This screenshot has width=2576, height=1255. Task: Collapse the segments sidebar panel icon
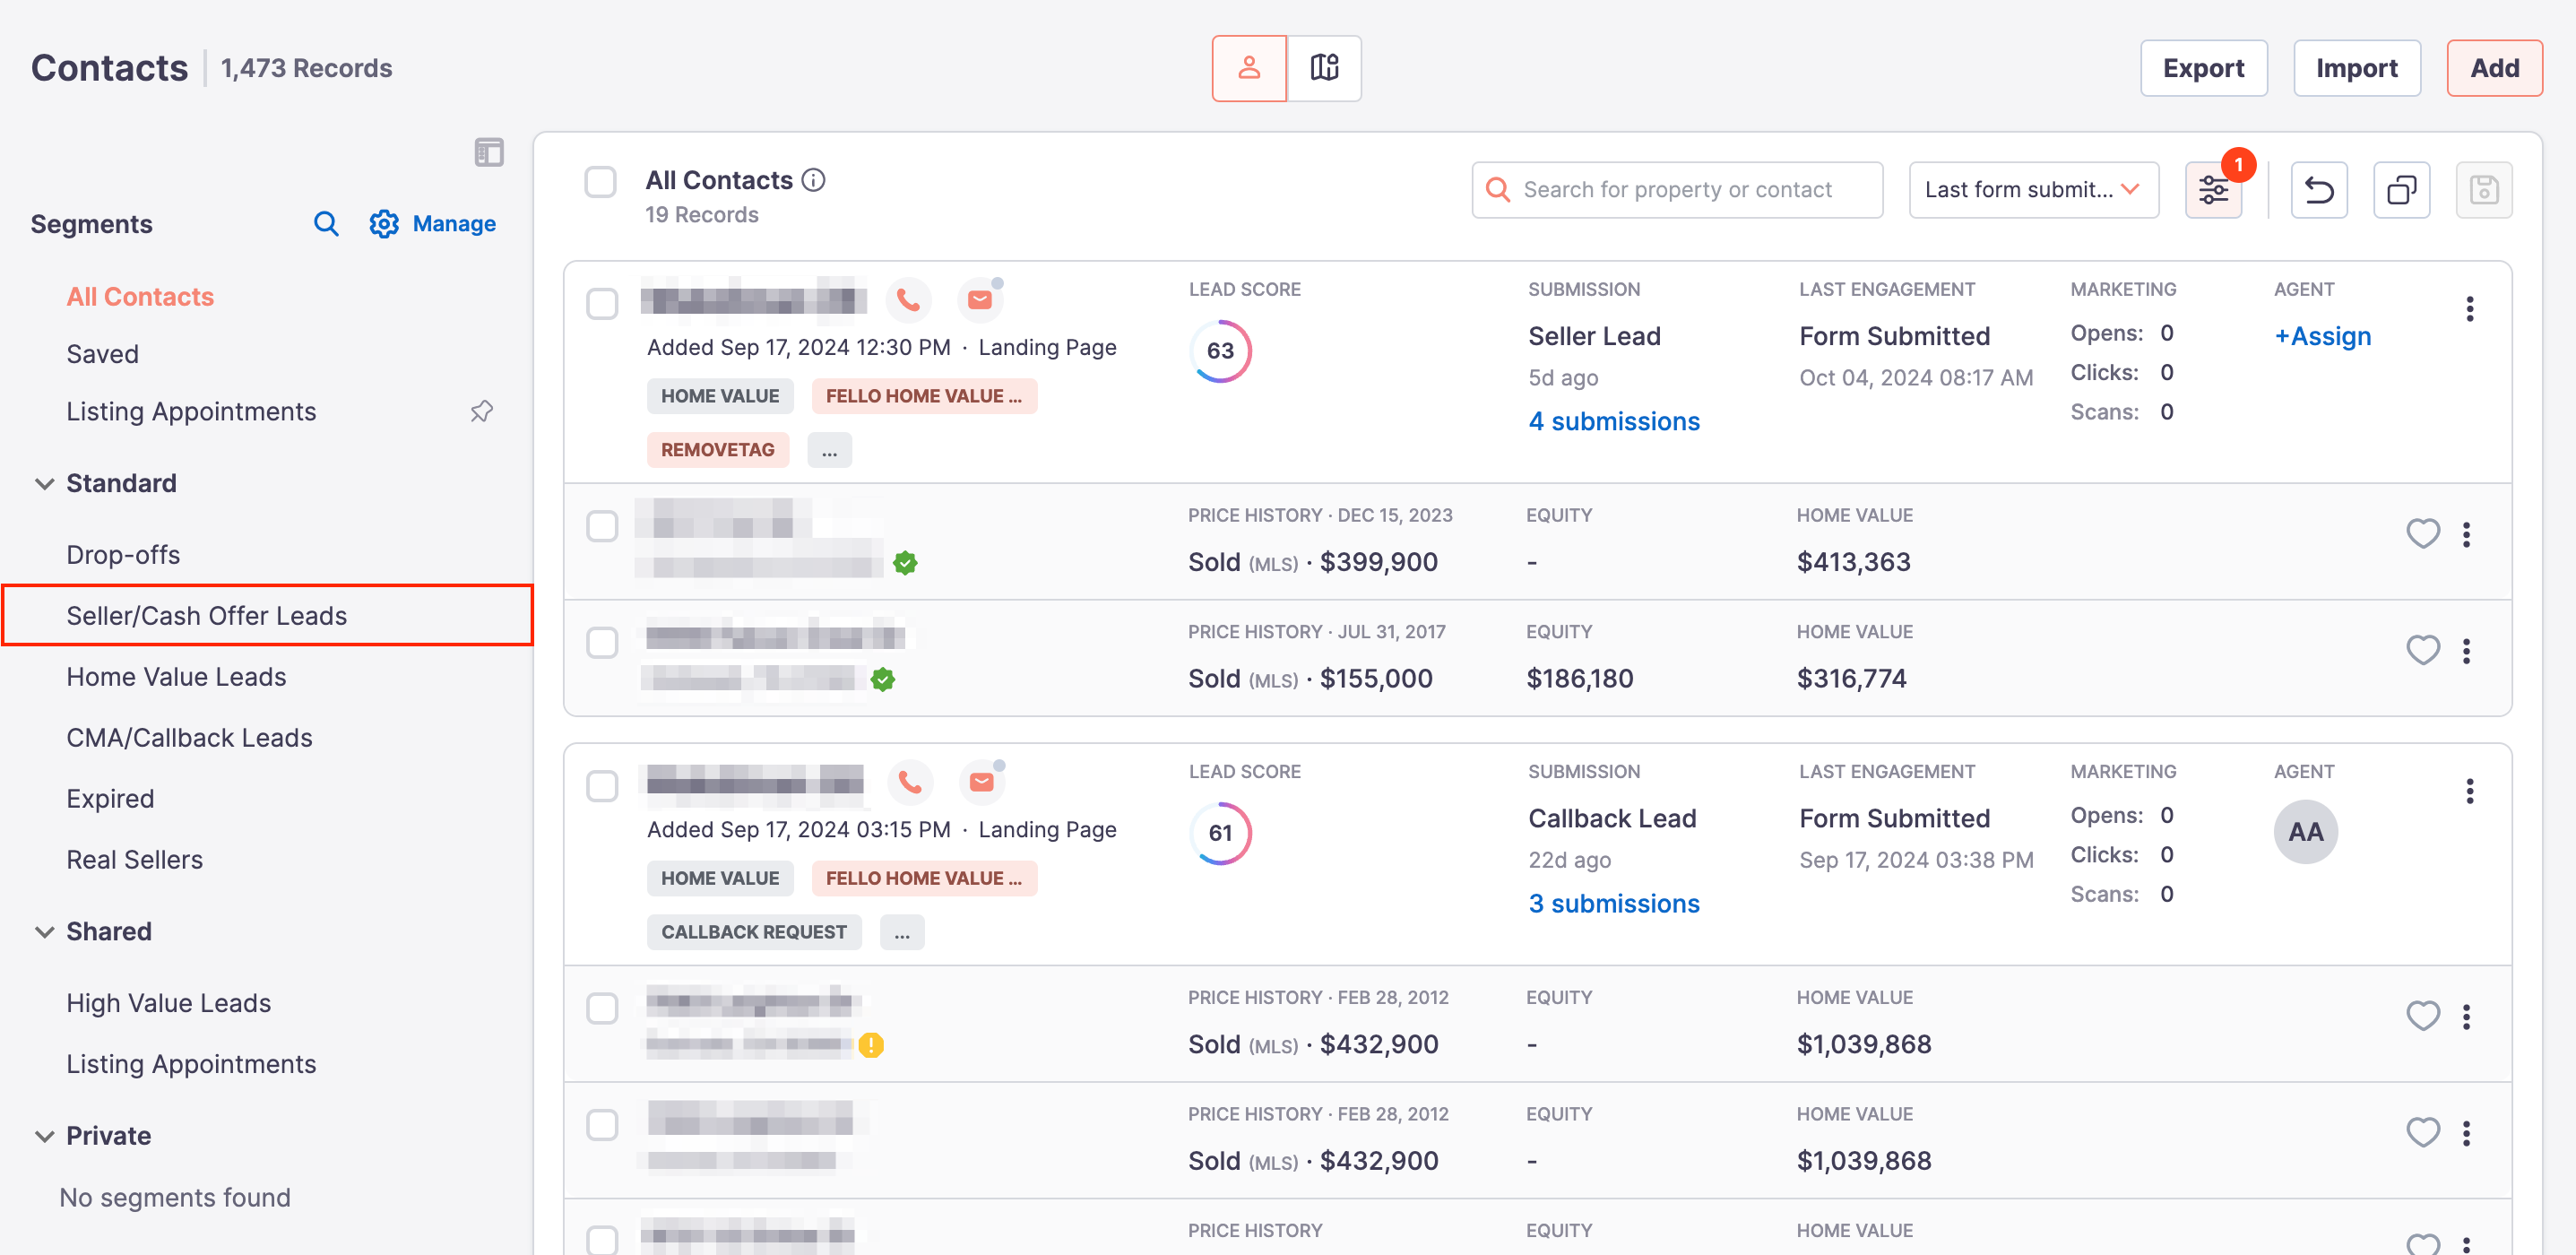489,152
